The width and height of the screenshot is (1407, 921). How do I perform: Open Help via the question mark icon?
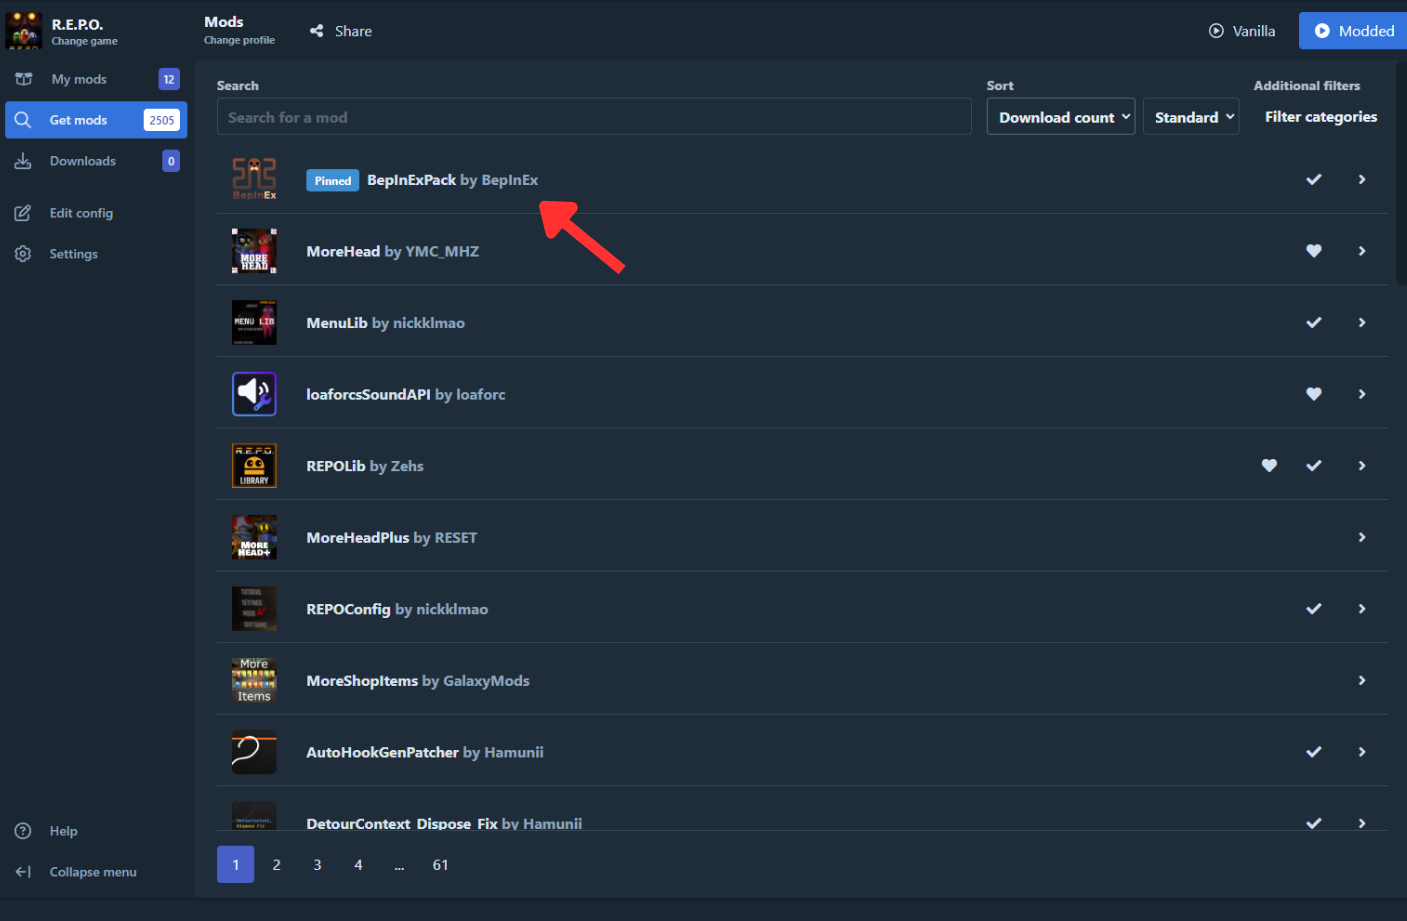click(23, 831)
